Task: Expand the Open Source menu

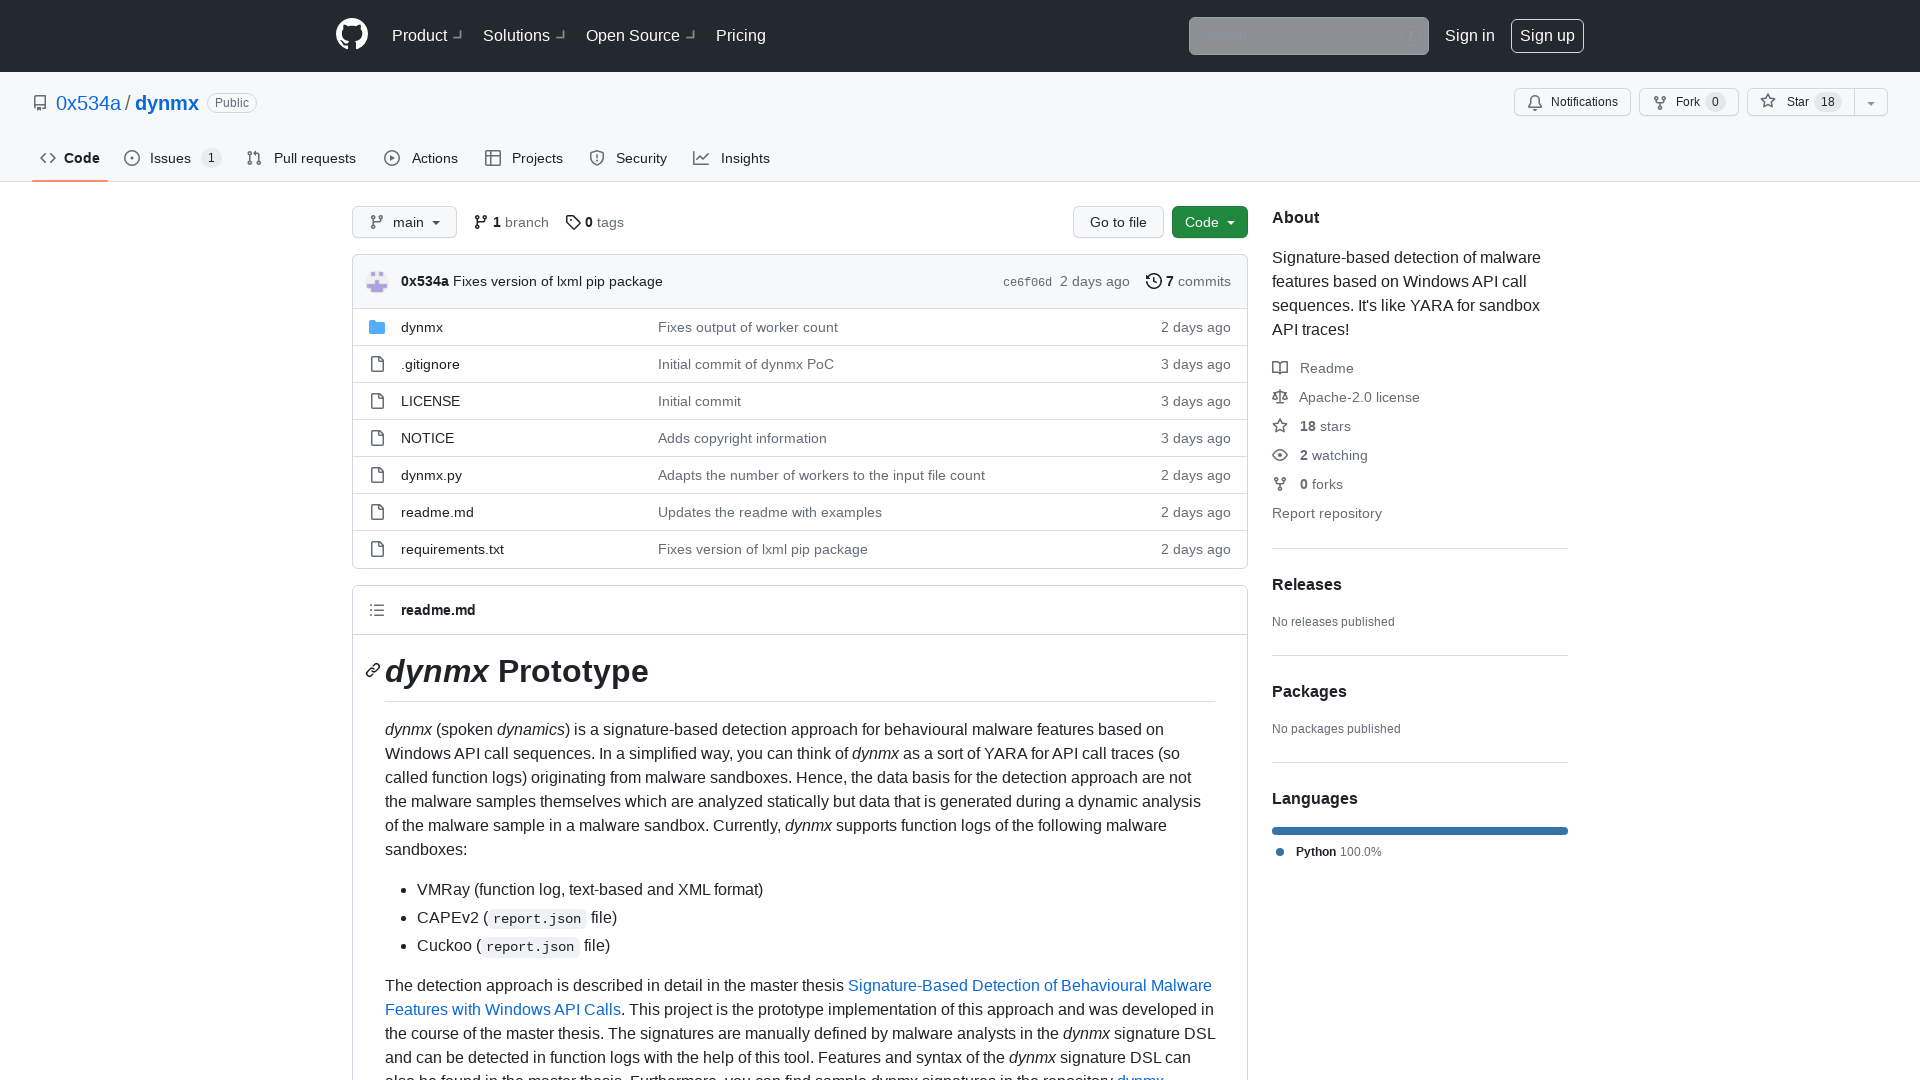Action: [641, 35]
